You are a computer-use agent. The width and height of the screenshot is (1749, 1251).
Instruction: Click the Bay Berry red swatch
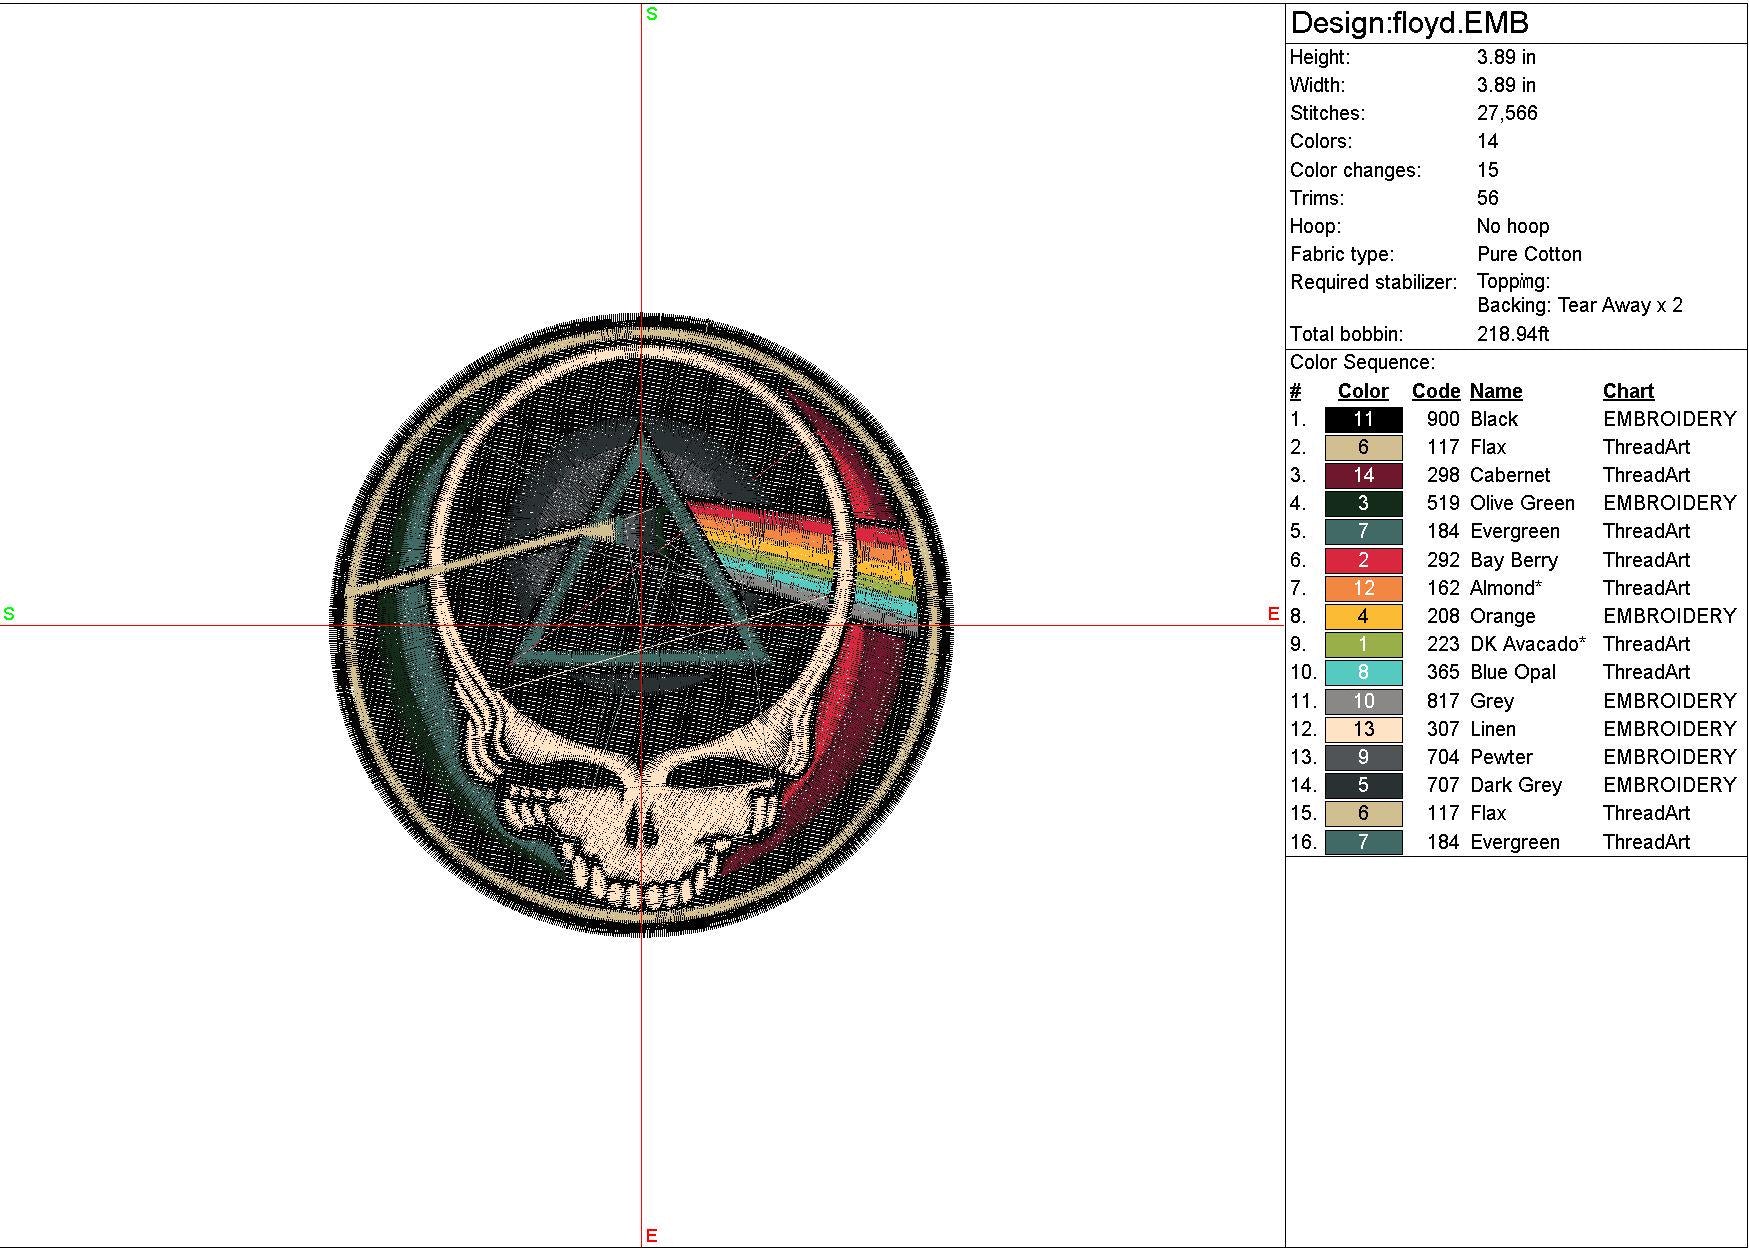click(1363, 560)
